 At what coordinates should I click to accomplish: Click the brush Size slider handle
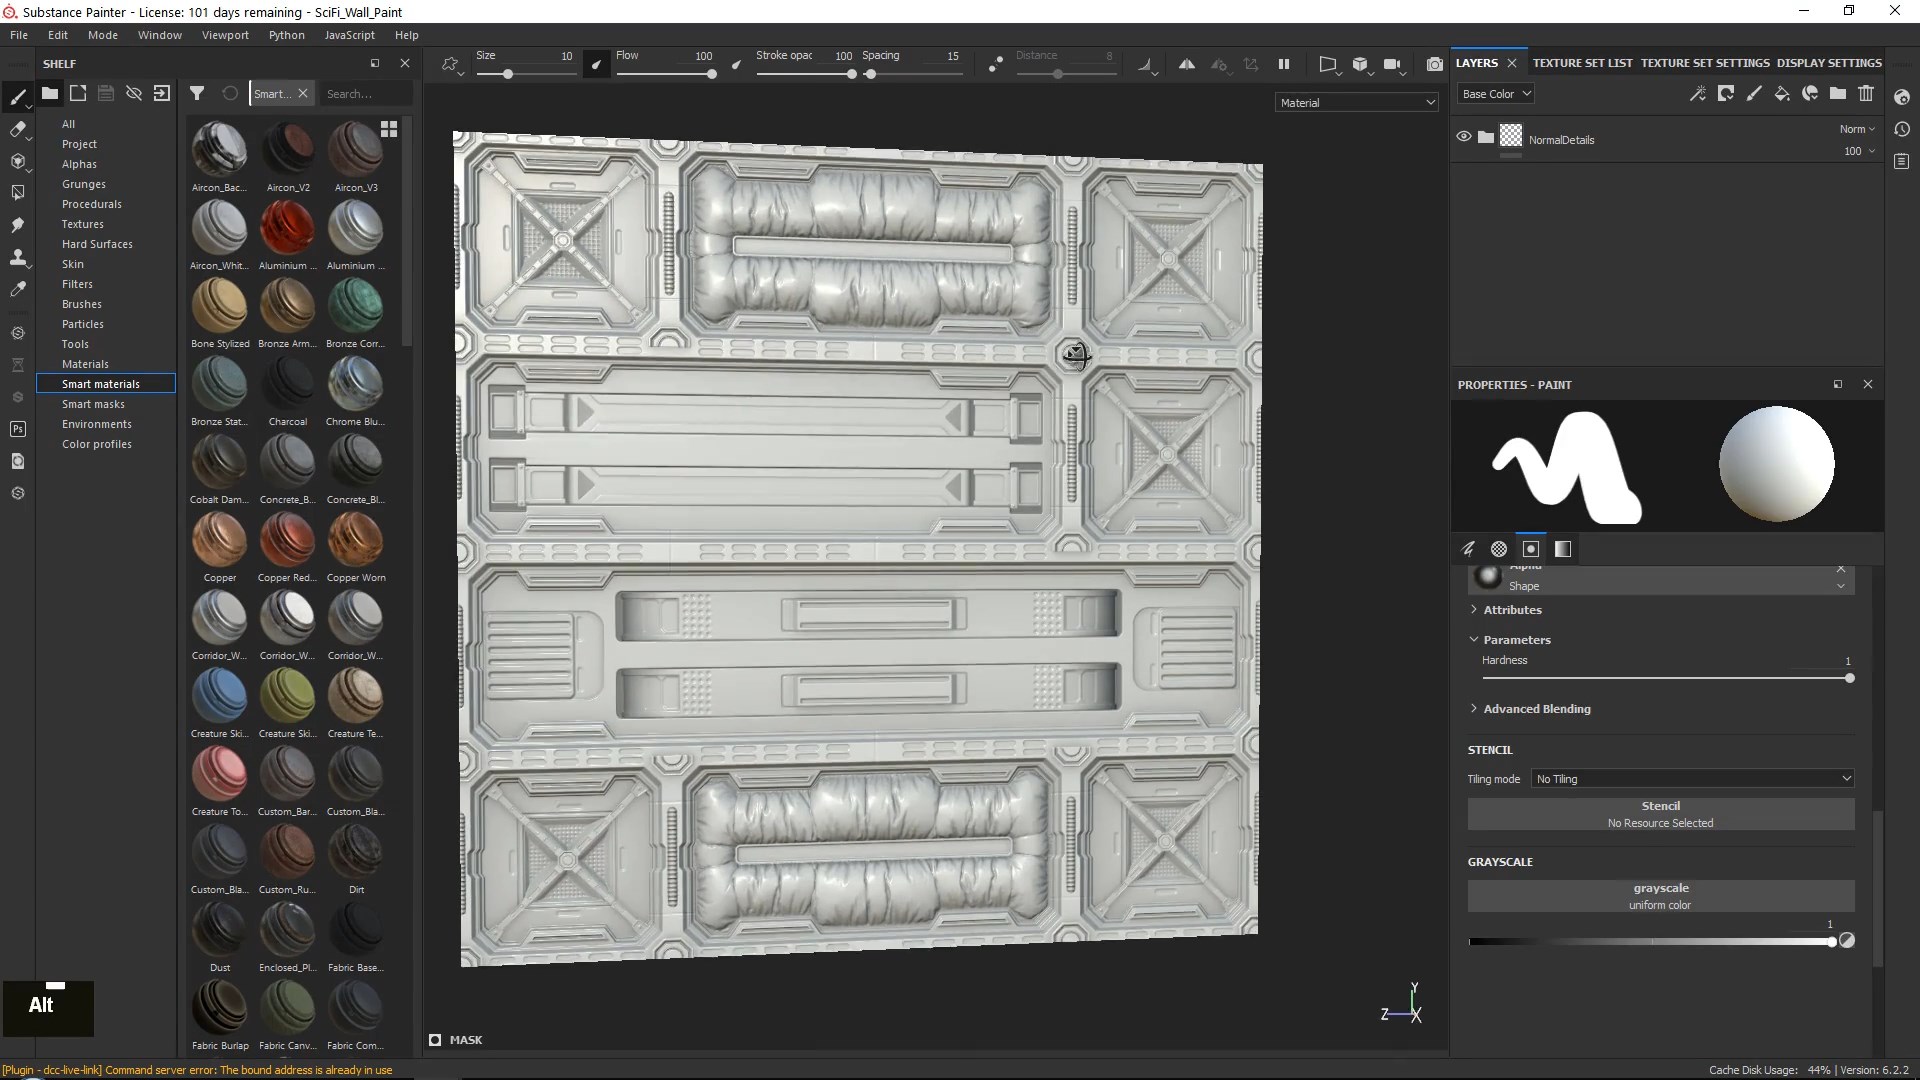(508, 74)
